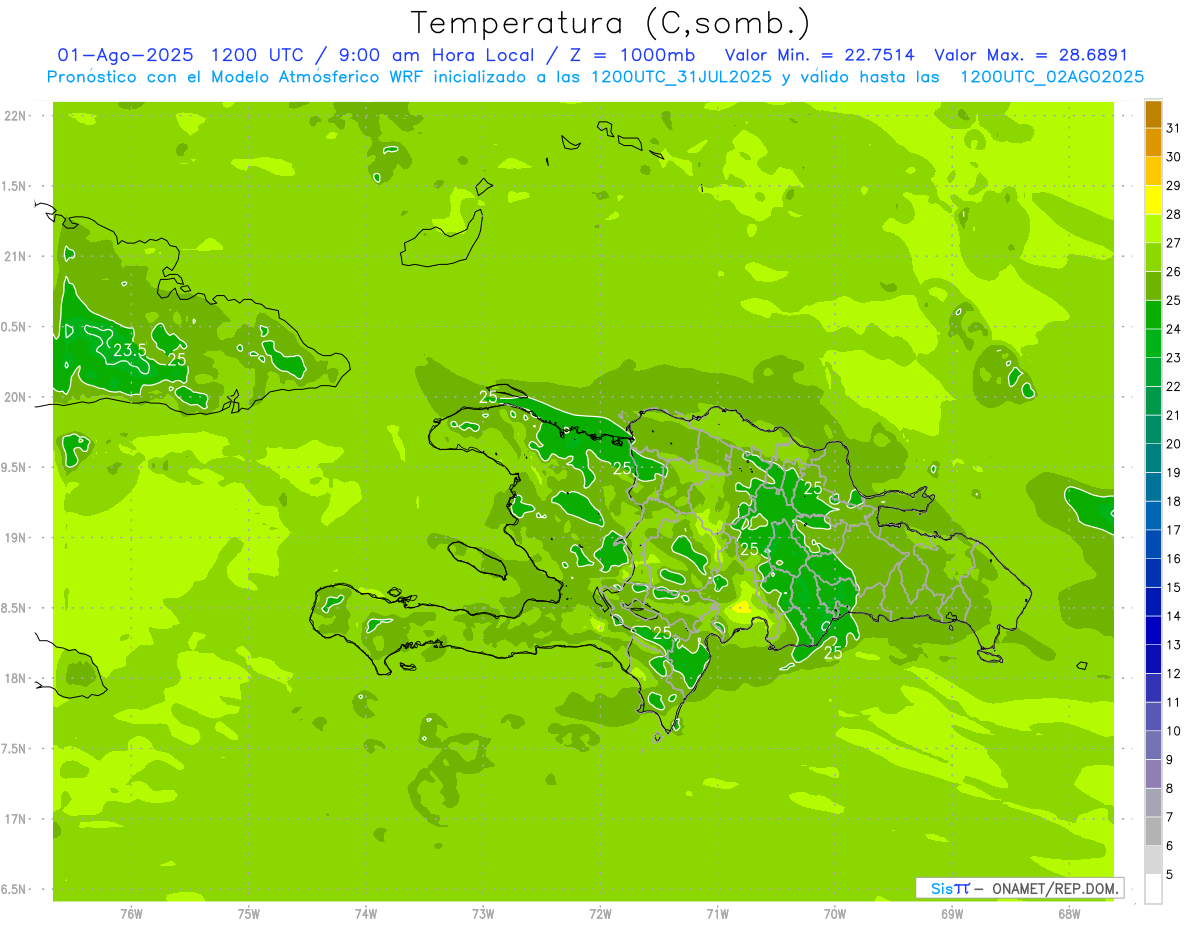Click the colorbar label '30'
The image size is (1200, 927).
[x=1173, y=157]
